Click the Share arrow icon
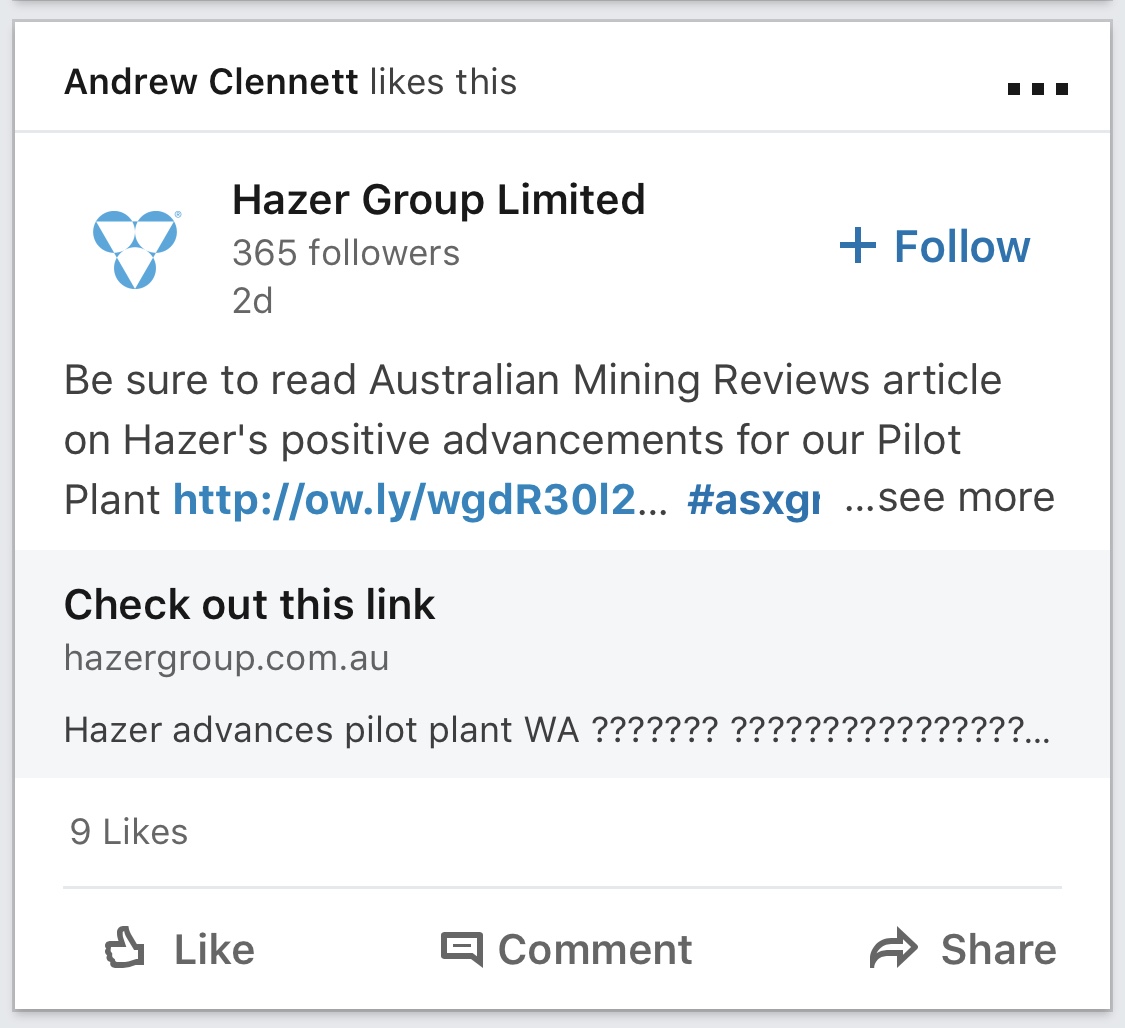This screenshot has height=1028, width=1125. coord(893,948)
